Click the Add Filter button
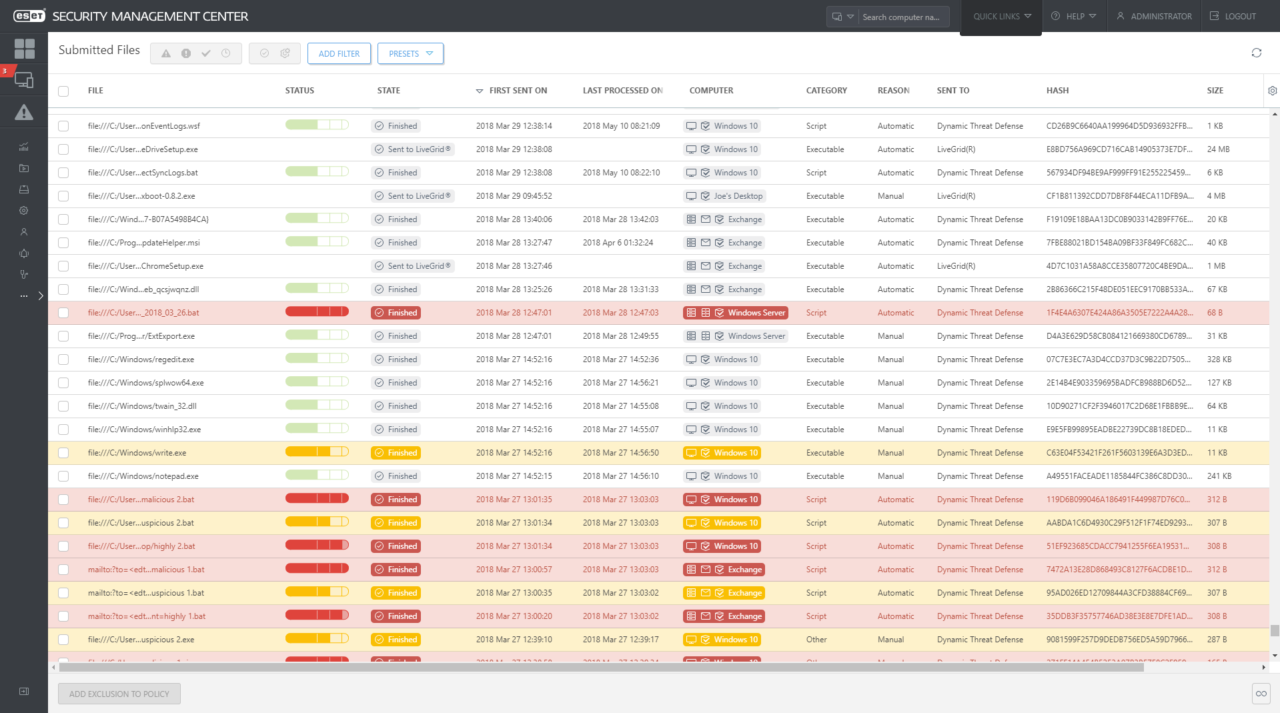This screenshot has height=713, width=1280. click(339, 54)
